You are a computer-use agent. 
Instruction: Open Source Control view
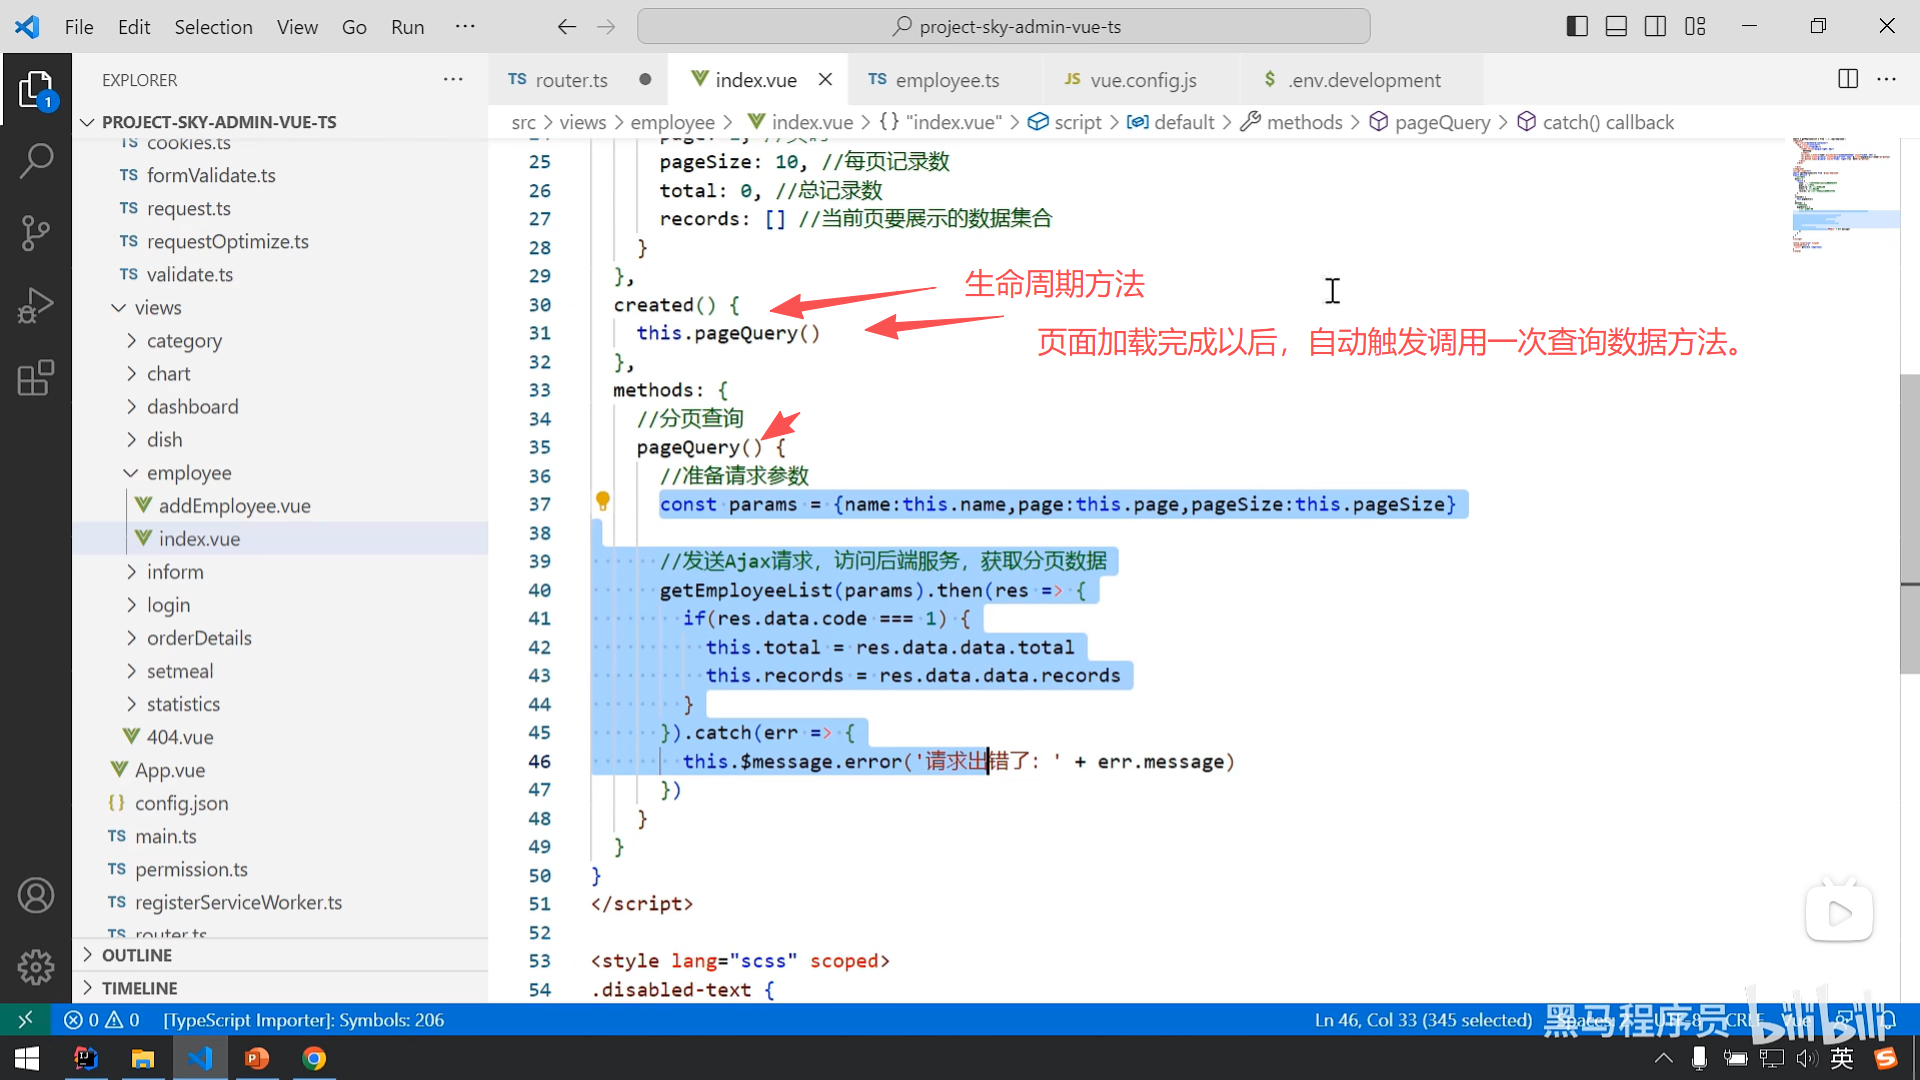coord(36,233)
